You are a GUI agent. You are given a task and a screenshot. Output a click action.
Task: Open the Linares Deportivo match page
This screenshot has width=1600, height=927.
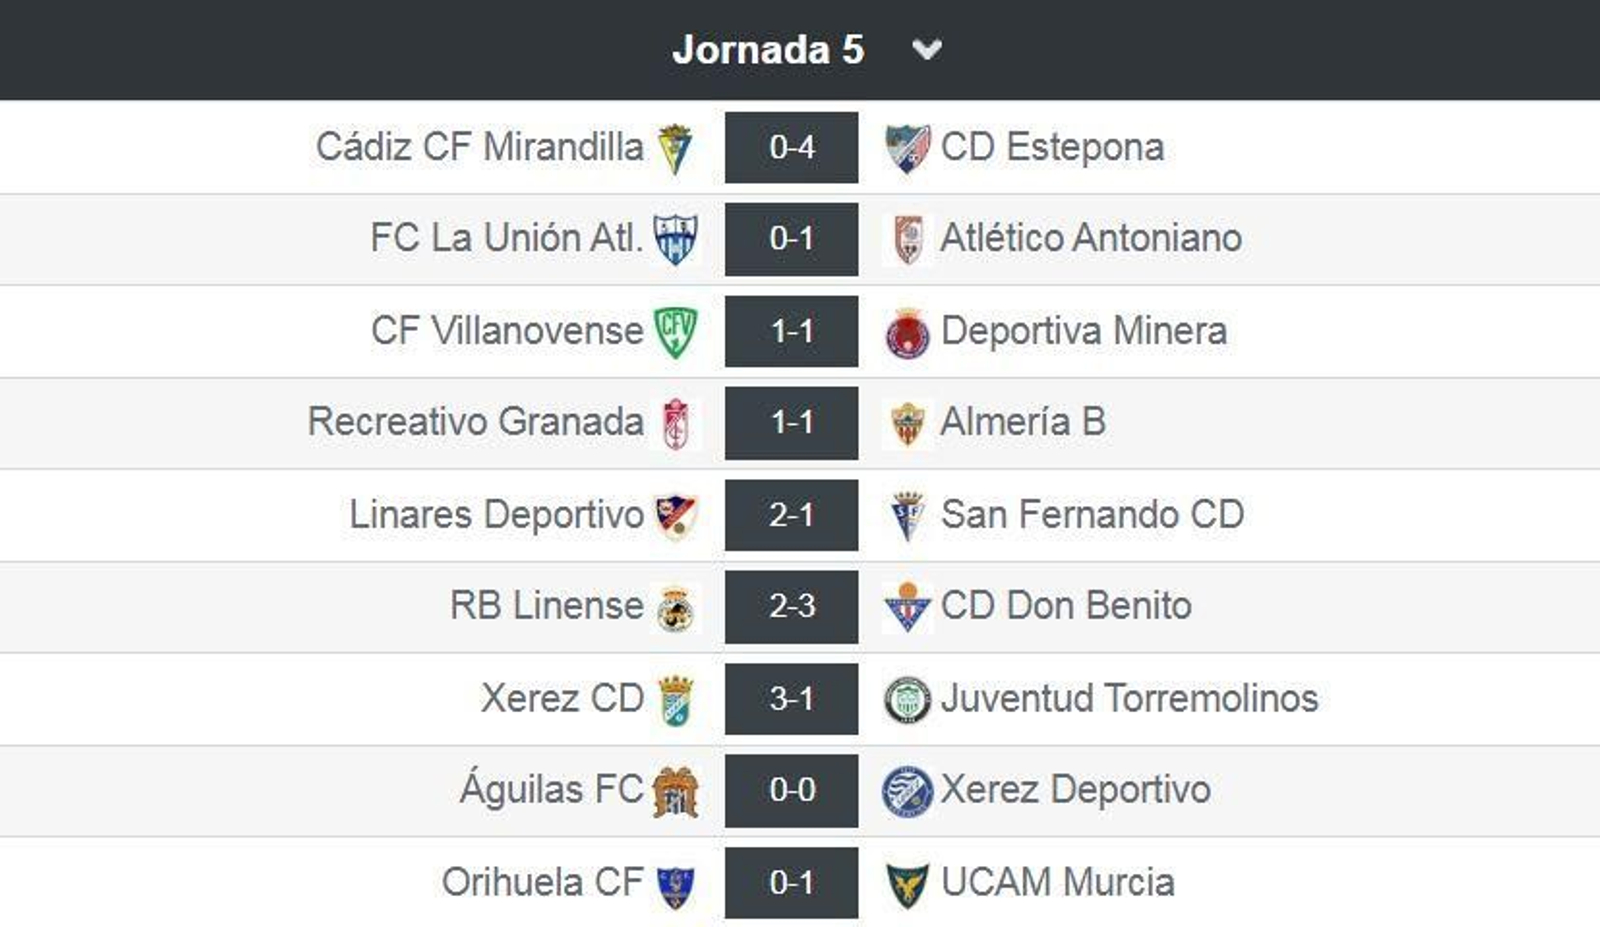pyautogui.click(x=790, y=514)
